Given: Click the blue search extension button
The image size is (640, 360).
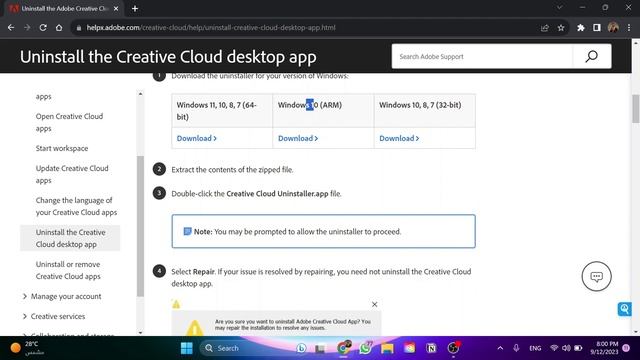Looking at the screenshot, I should [x=624, y=309].
